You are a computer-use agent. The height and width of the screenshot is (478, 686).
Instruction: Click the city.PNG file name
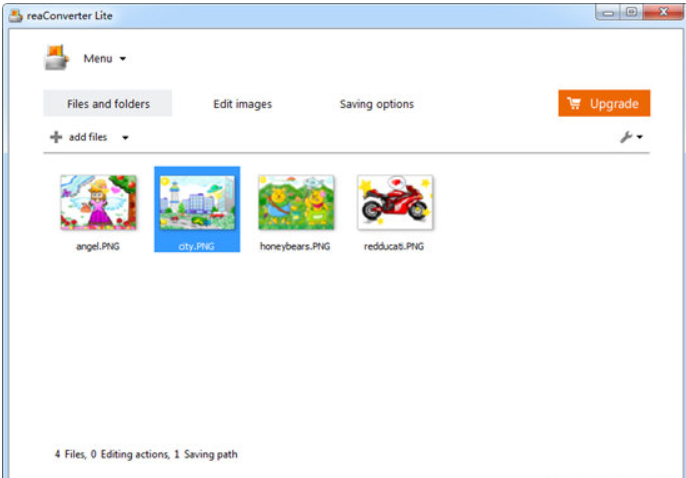coord(196,246)
